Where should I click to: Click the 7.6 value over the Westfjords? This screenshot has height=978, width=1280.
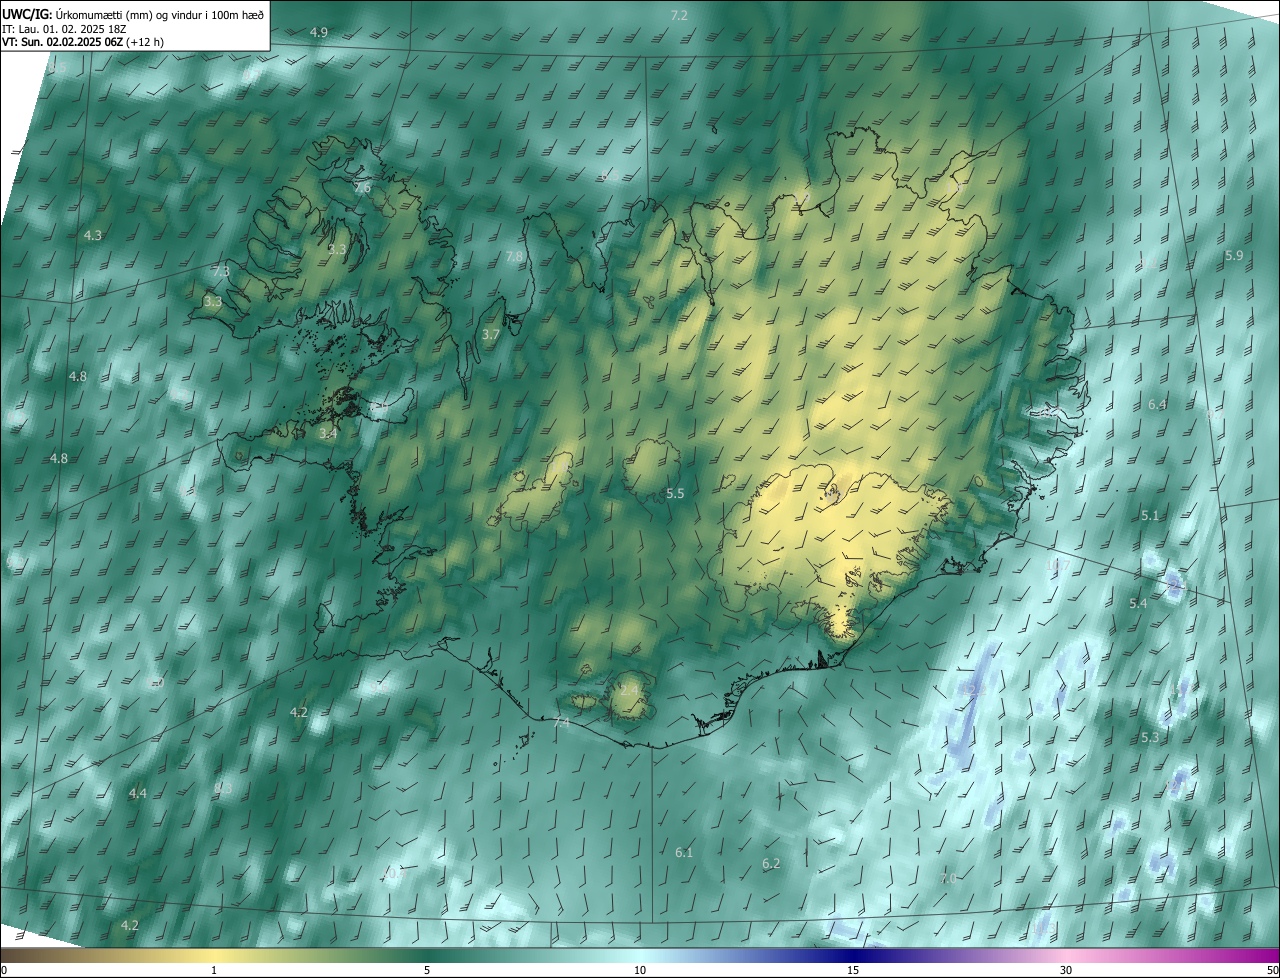362,187
